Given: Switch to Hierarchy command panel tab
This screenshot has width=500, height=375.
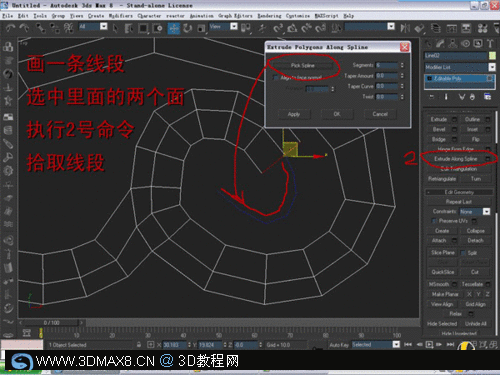Looking at the screenshot, I should coord(453,43).
